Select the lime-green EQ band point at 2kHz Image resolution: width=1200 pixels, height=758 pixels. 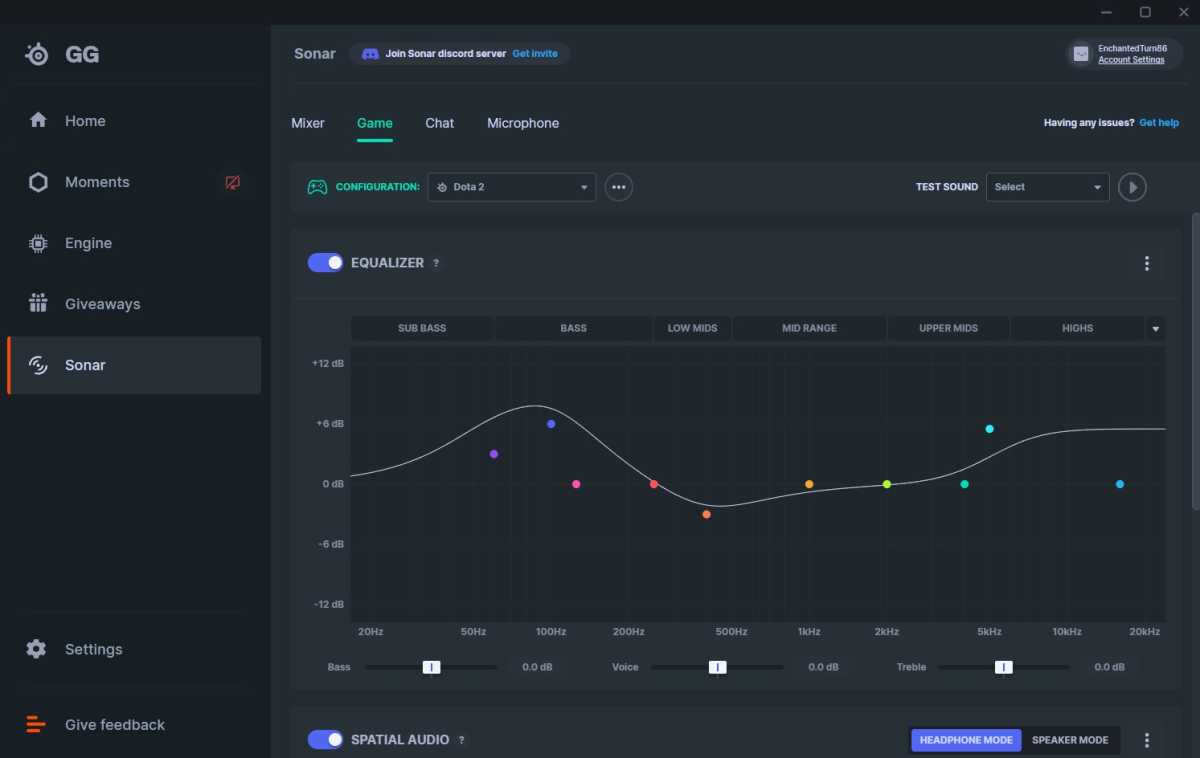pyautogui.click(x=887, y=484)
